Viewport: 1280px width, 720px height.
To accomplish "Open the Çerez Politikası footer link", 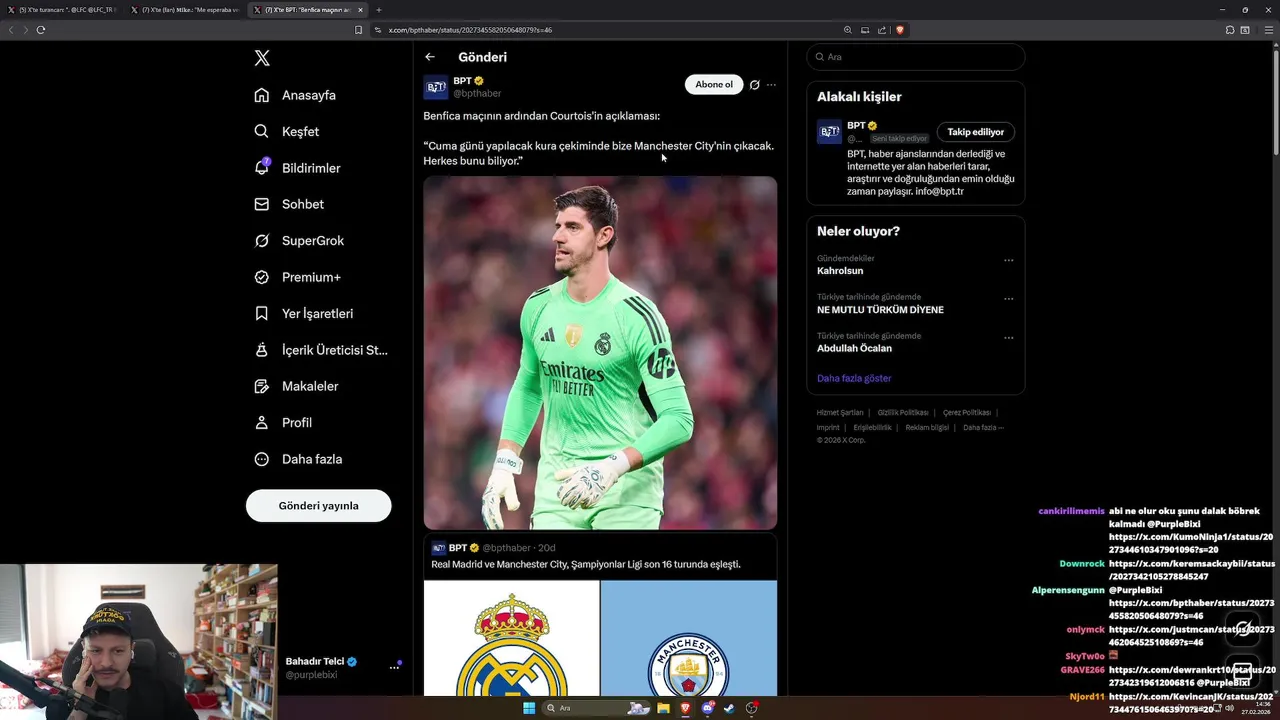I will coord(967,412).
